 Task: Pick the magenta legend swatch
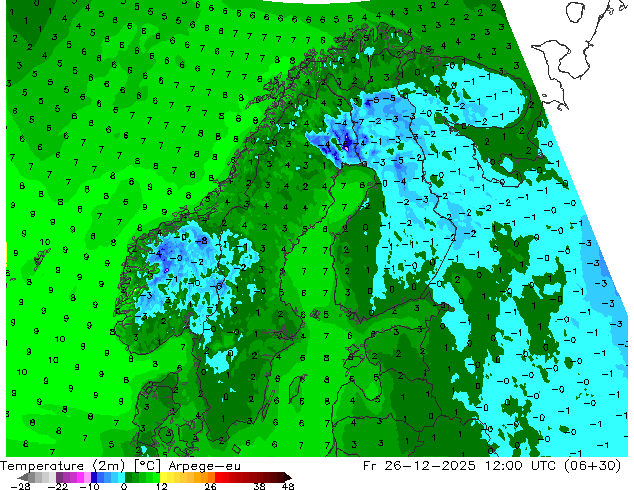pyautogui.click(x=80, y=477)
